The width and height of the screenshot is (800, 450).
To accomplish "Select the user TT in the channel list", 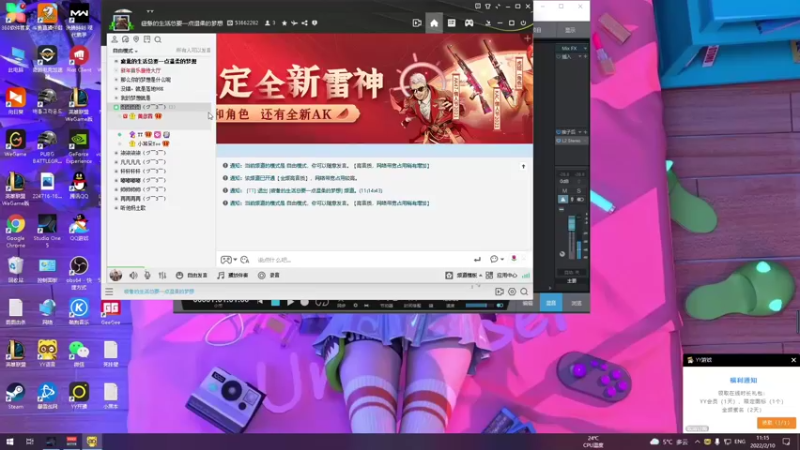I will [140, 135].
